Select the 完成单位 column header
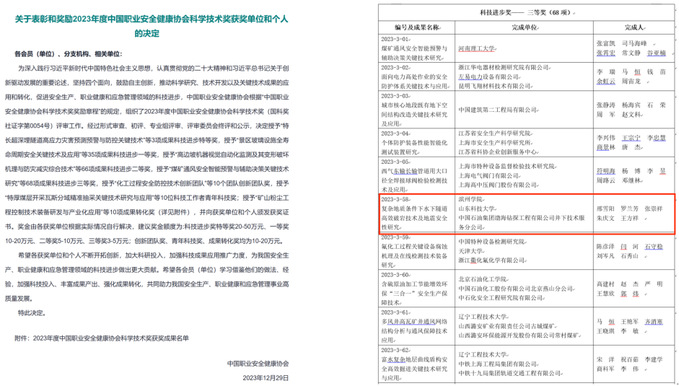The width and height of the screenshot is (679, 386). 524,27
